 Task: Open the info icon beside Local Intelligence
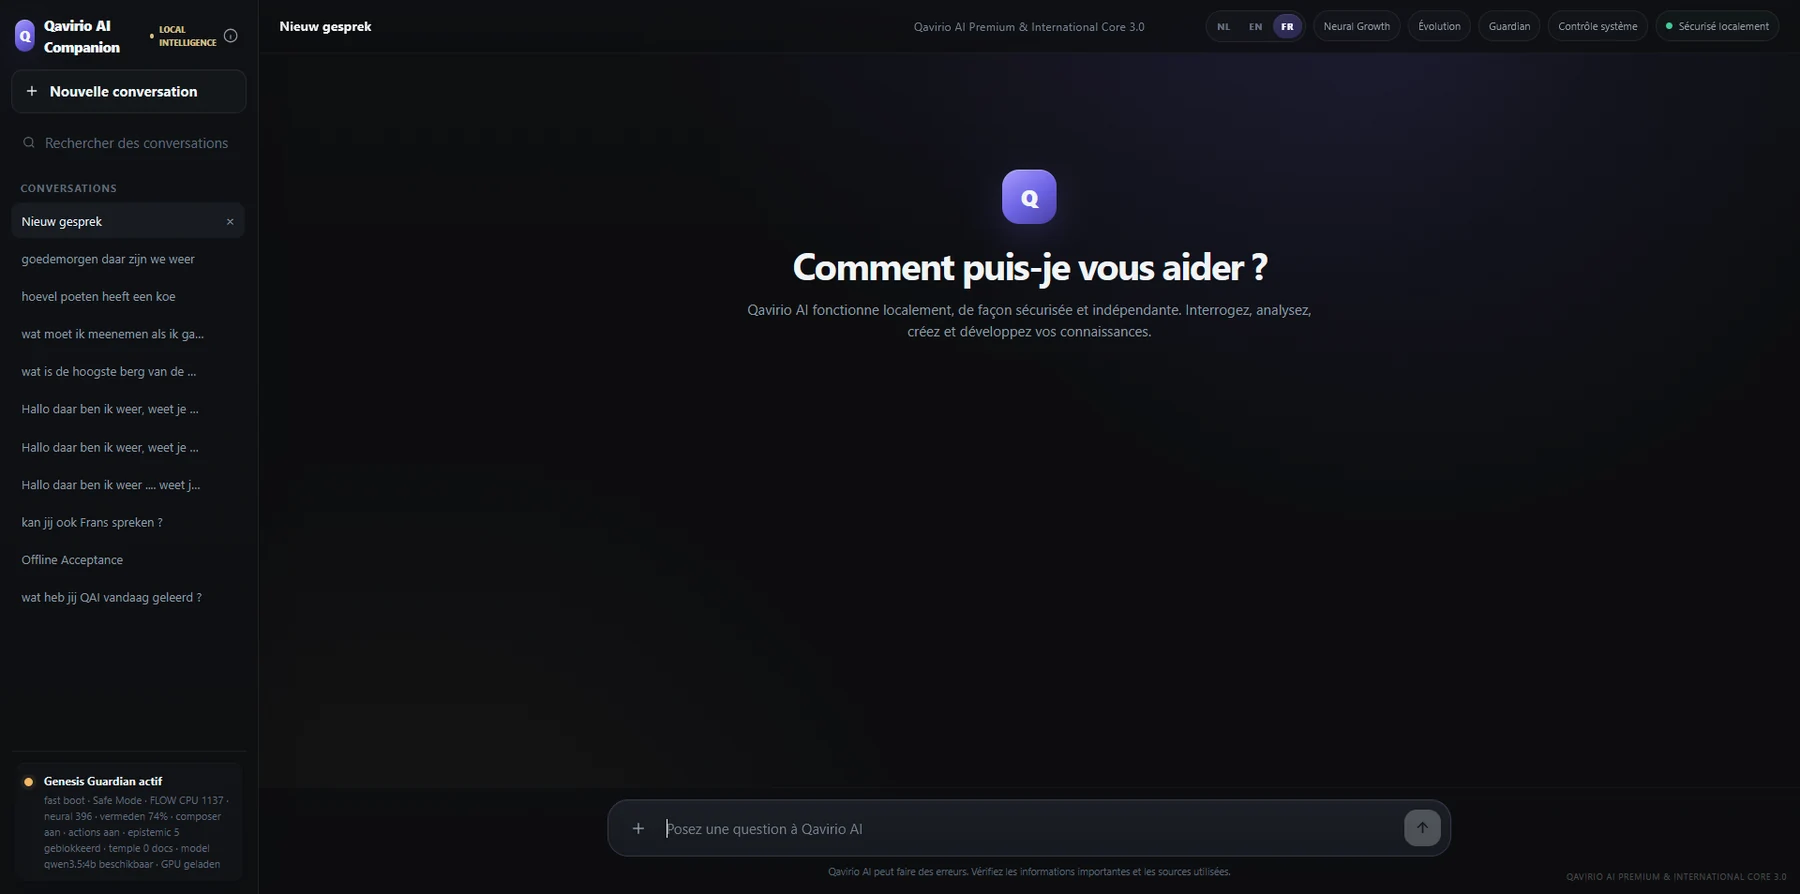pyautogui.click(x=231, y=36)
